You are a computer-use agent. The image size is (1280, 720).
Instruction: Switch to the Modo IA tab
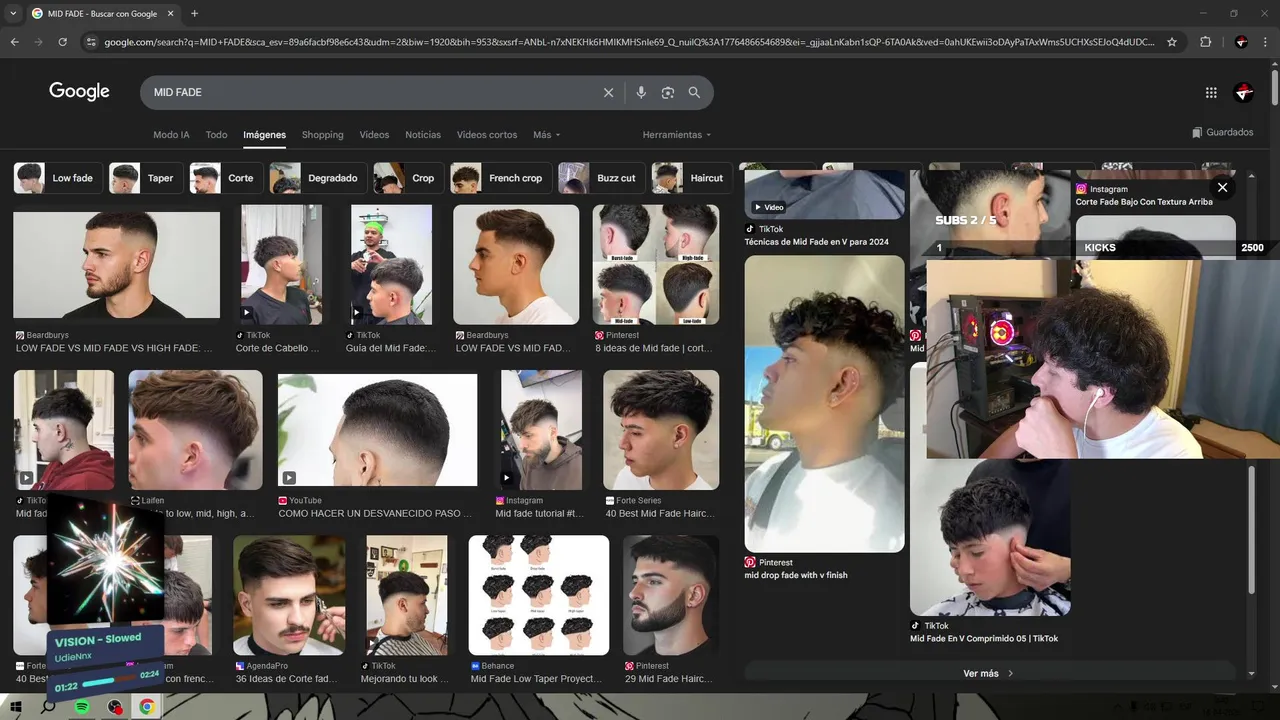(x=171, y=135)
